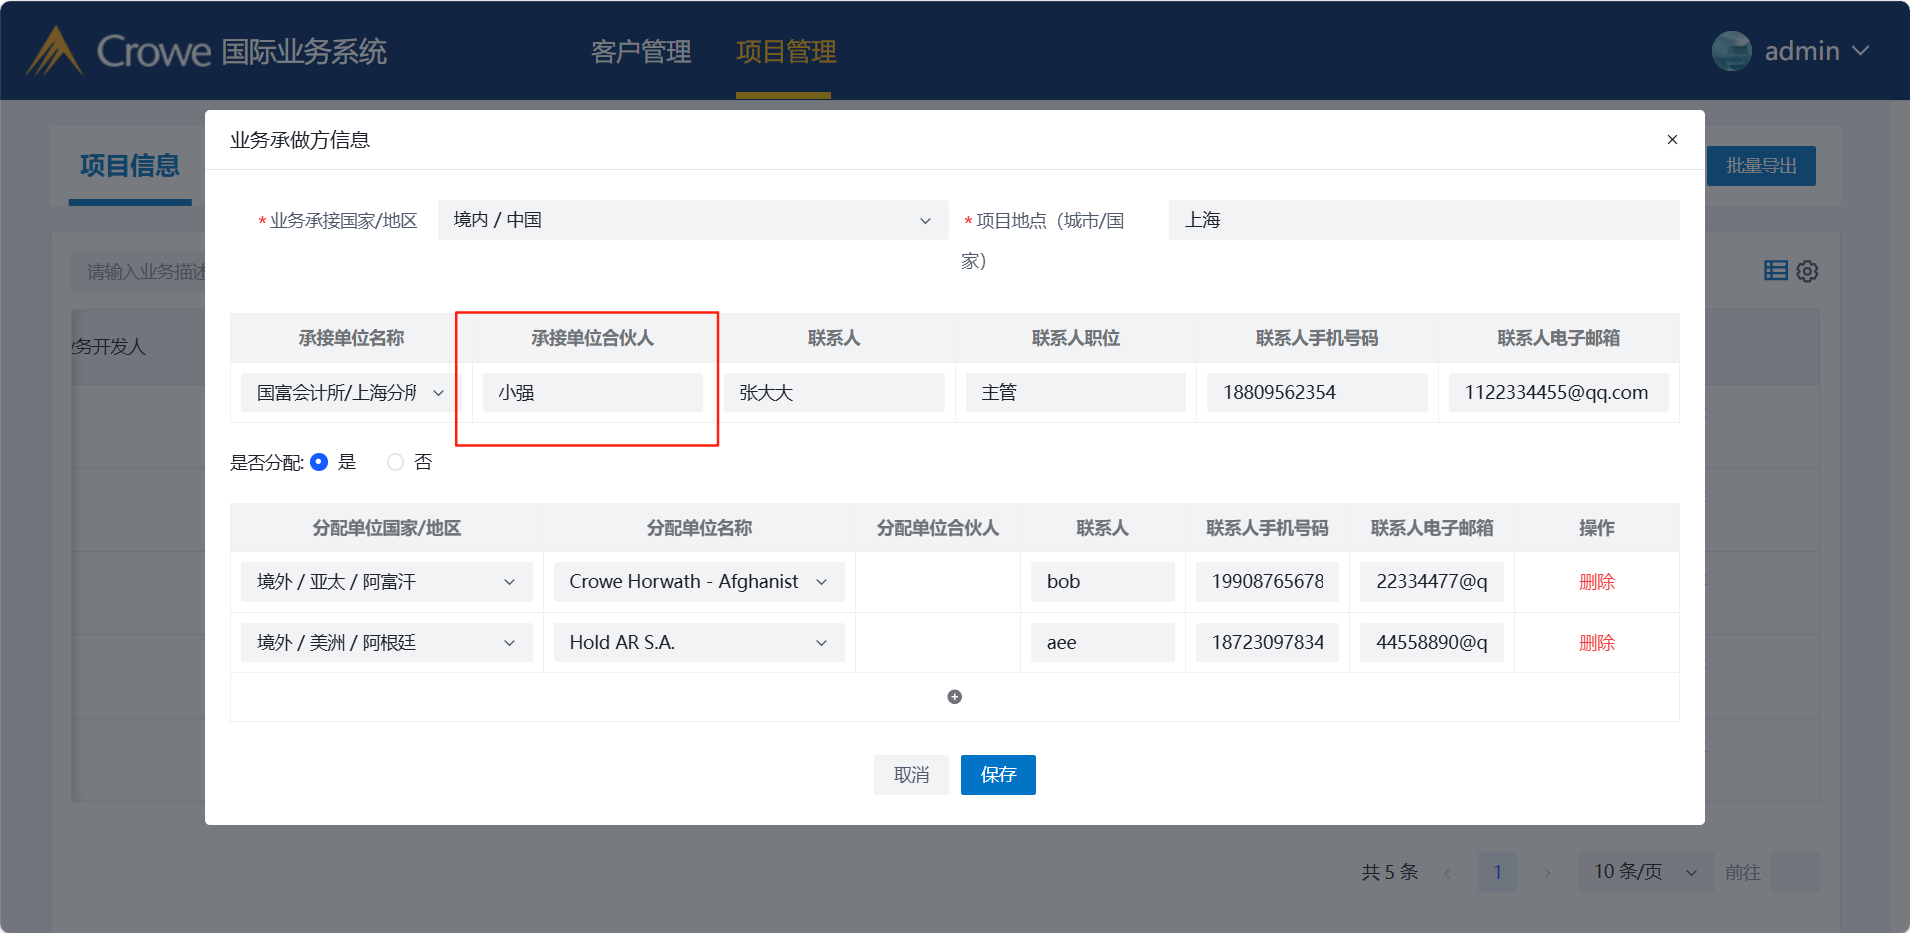Click the phone field 18809562354

[x=1317, y=393]
